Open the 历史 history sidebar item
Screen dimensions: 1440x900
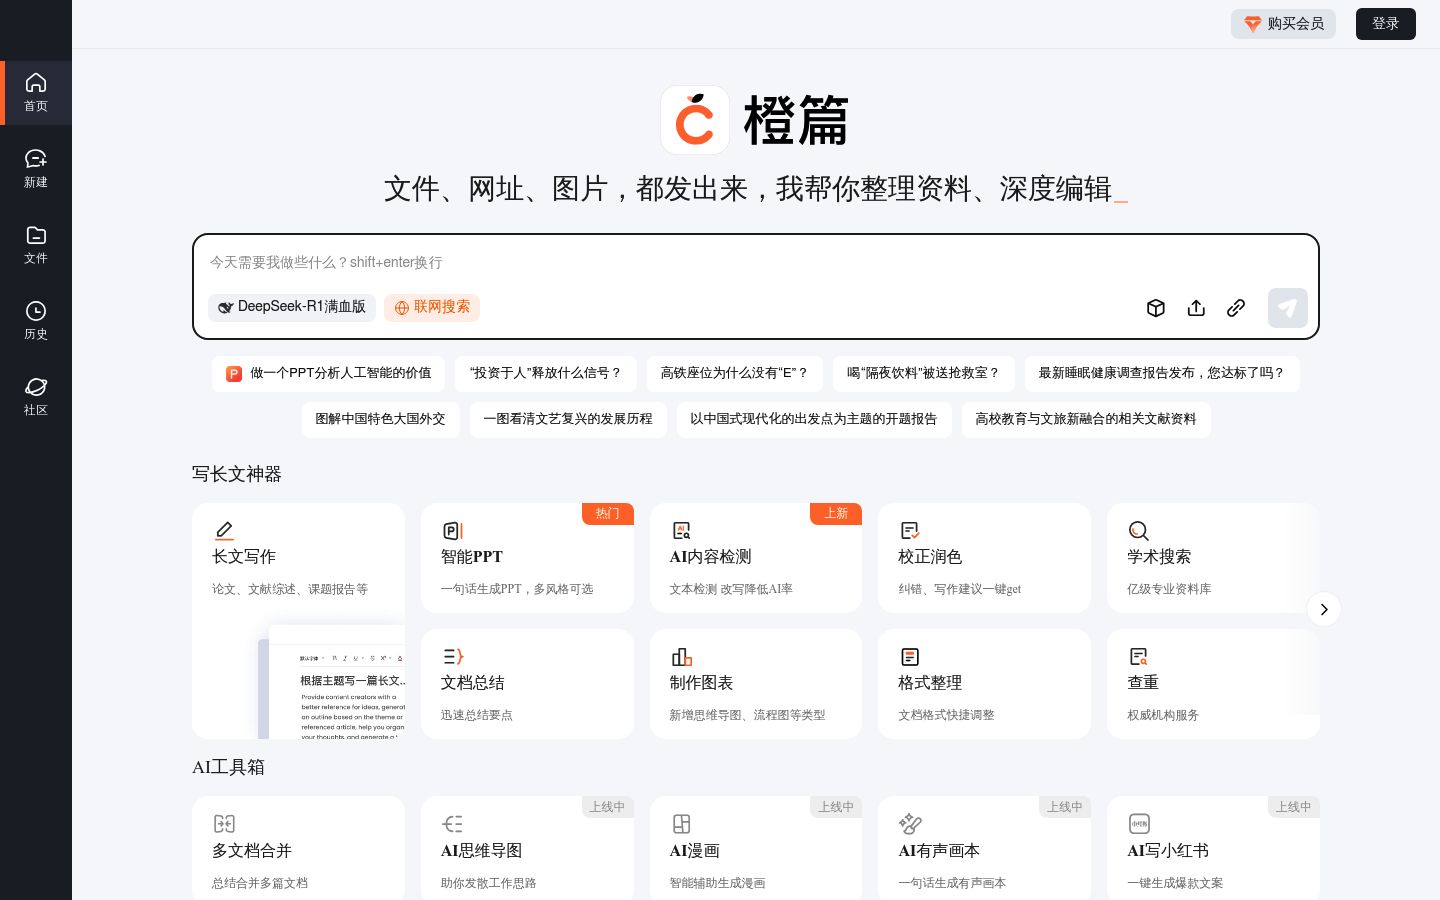coord(36,321)
